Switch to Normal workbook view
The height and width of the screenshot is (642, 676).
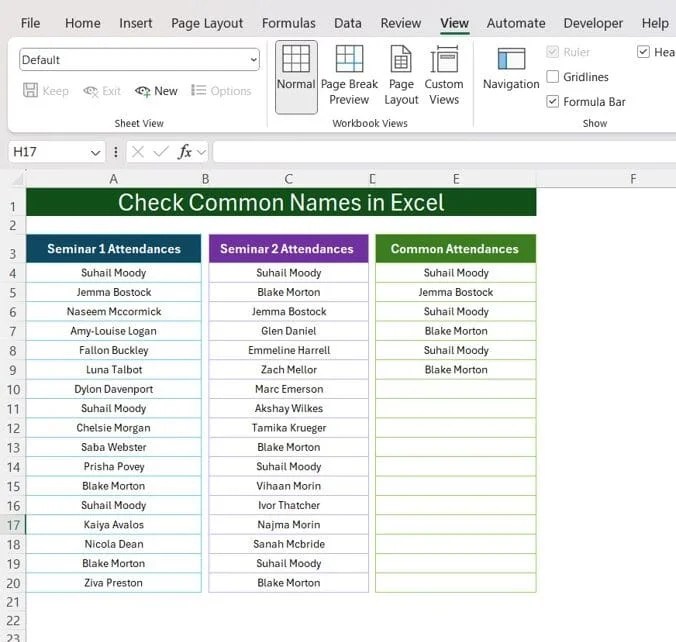coord(296,77)
